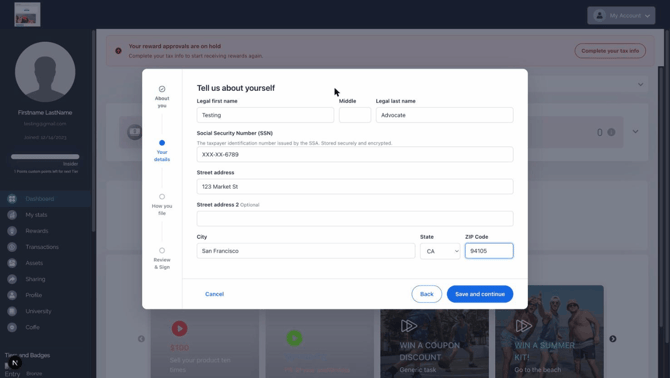
Task: Open the University sidebar icon
Action: click(12, 311)
